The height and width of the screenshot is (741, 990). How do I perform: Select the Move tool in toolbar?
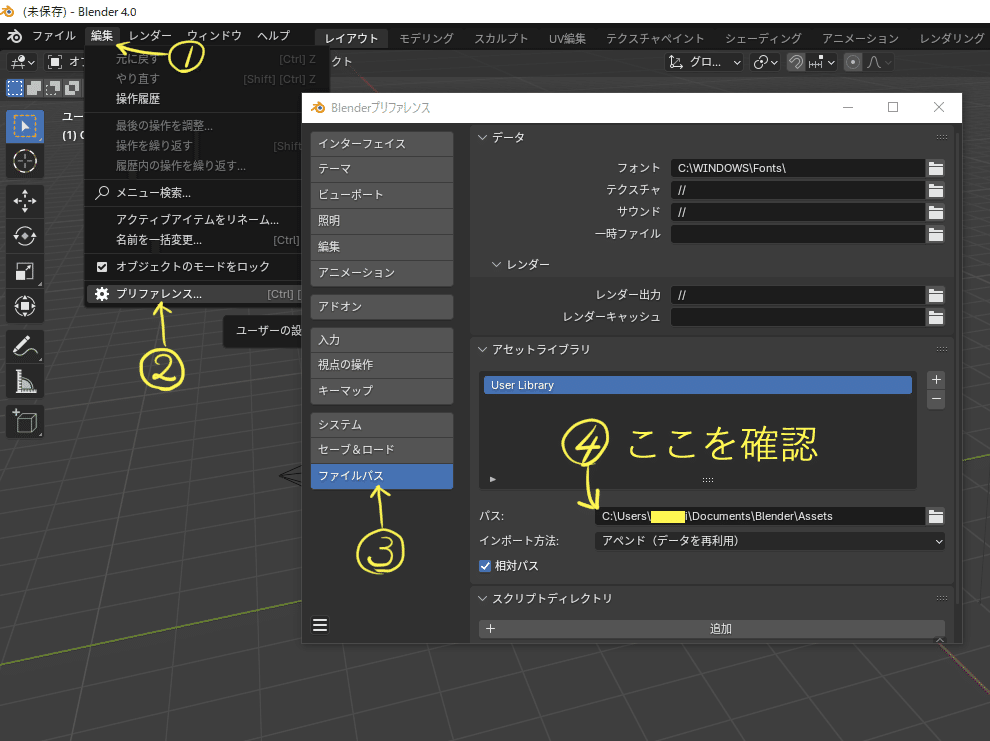pyautogui.click(x=25, y=201)
